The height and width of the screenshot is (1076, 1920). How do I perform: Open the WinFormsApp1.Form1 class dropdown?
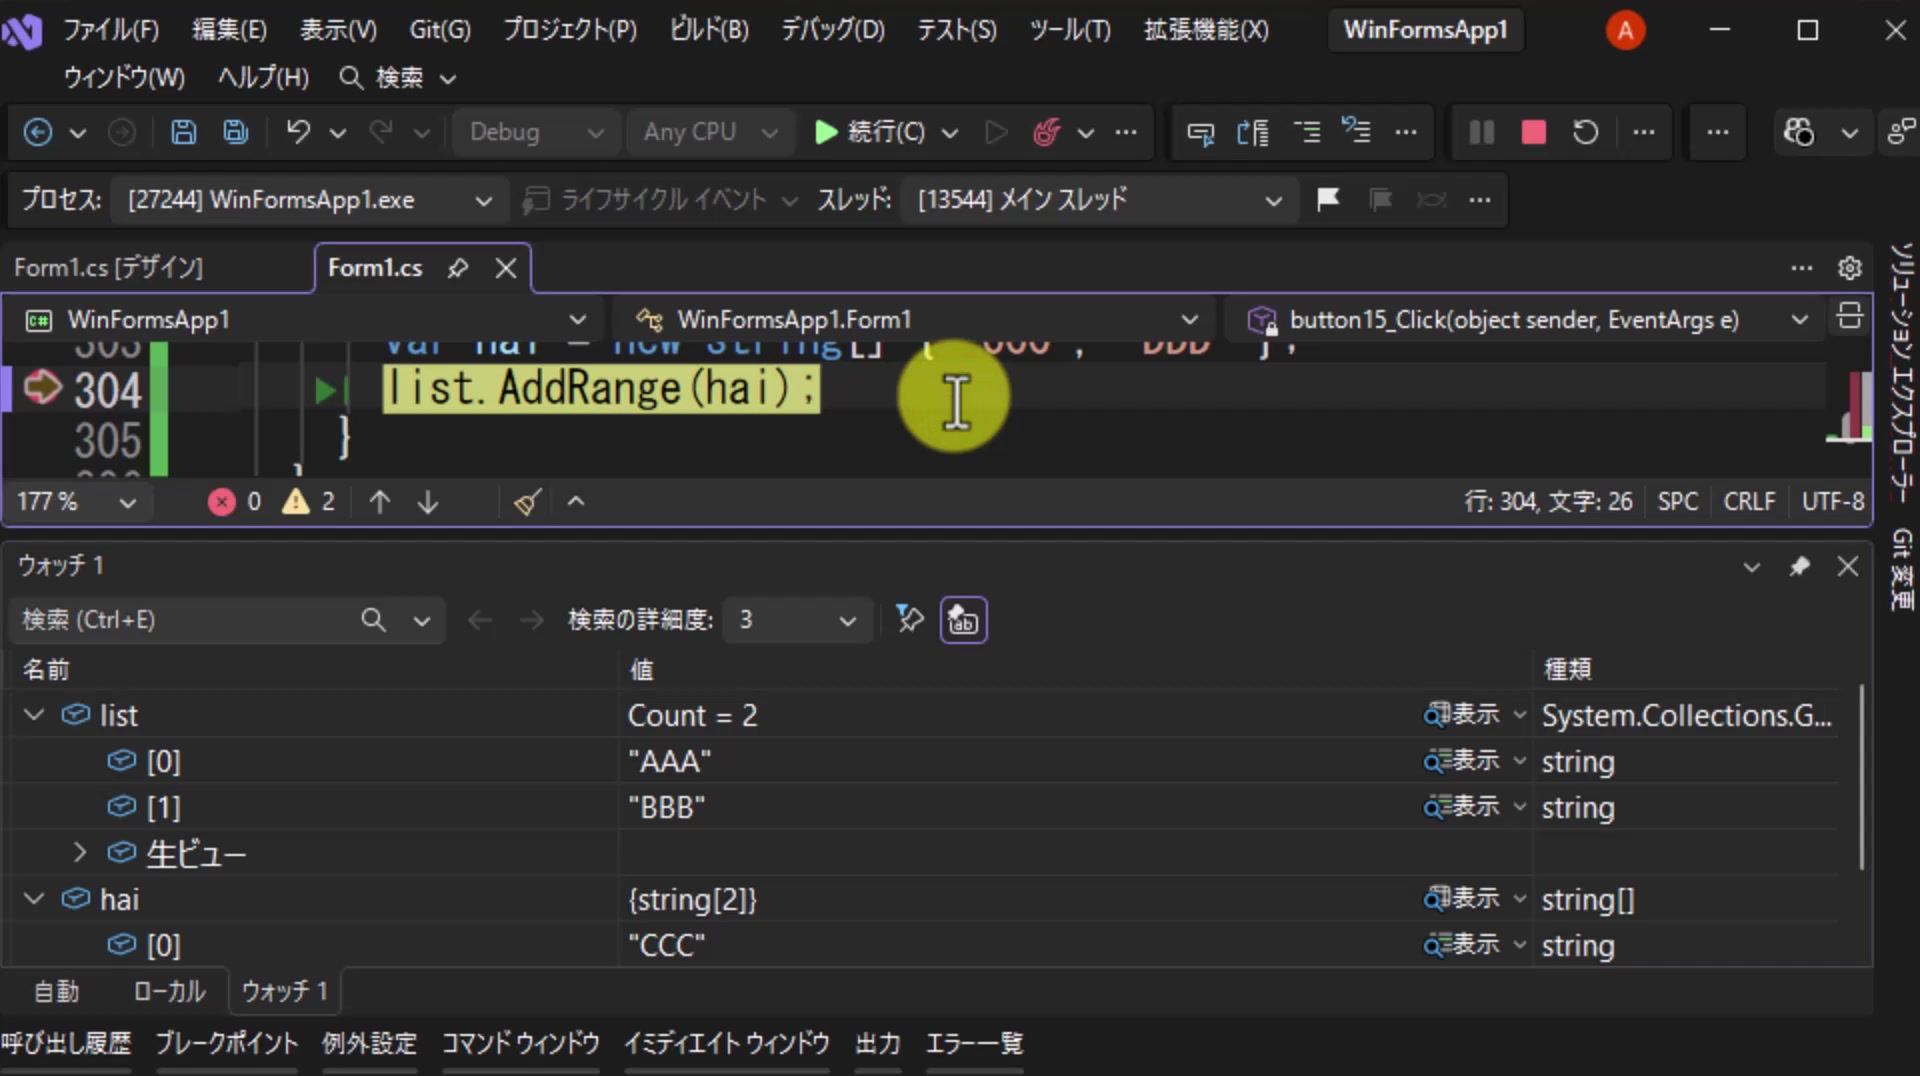tap(915, 320)
